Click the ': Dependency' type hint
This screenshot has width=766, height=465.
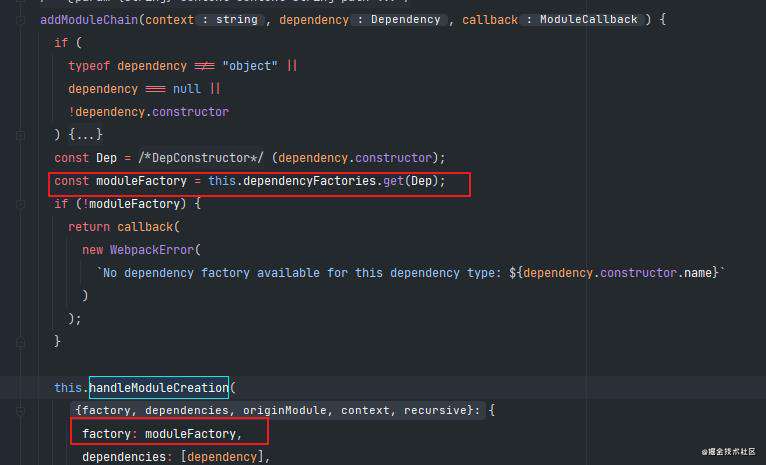tap(399, 20)
